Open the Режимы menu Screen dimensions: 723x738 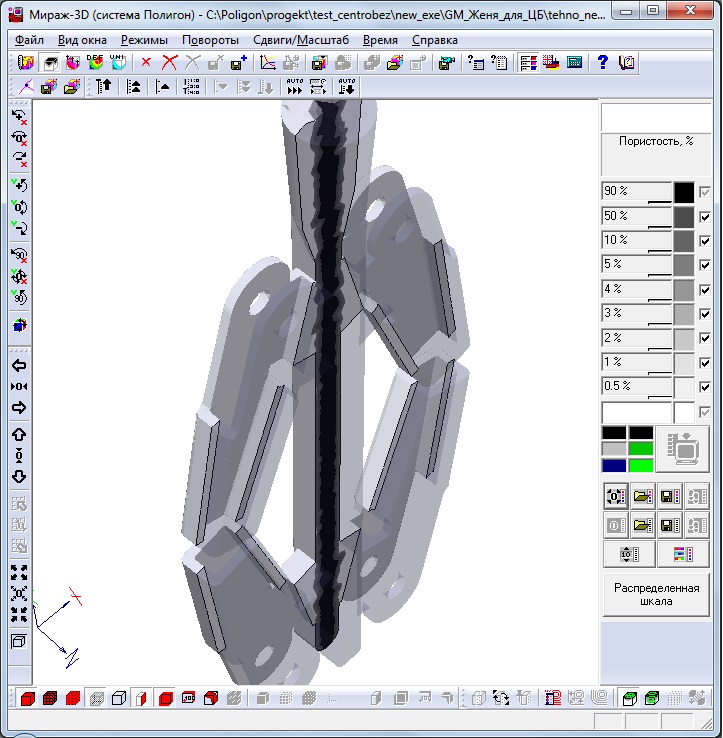pos(144,40)
